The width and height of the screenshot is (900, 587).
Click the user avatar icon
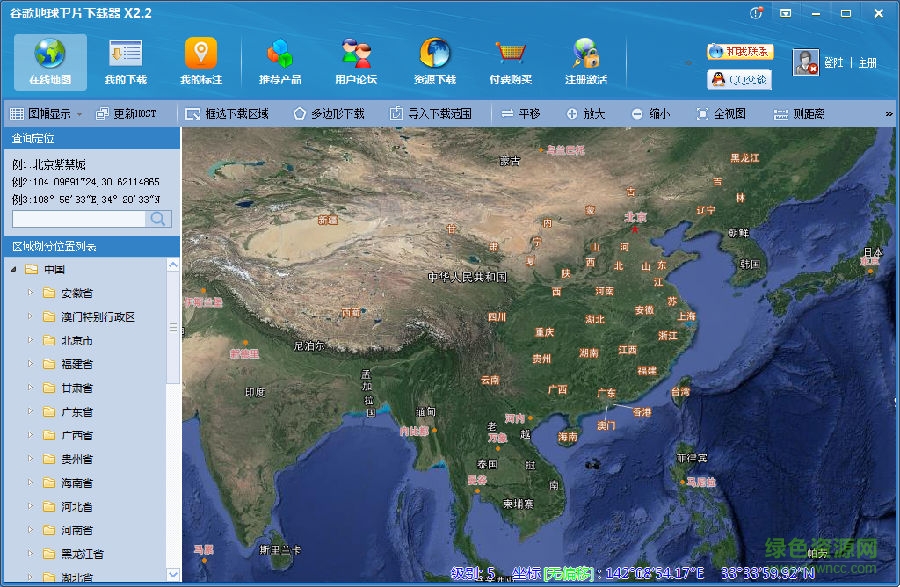pyautogui.click(x=805, y=63)
